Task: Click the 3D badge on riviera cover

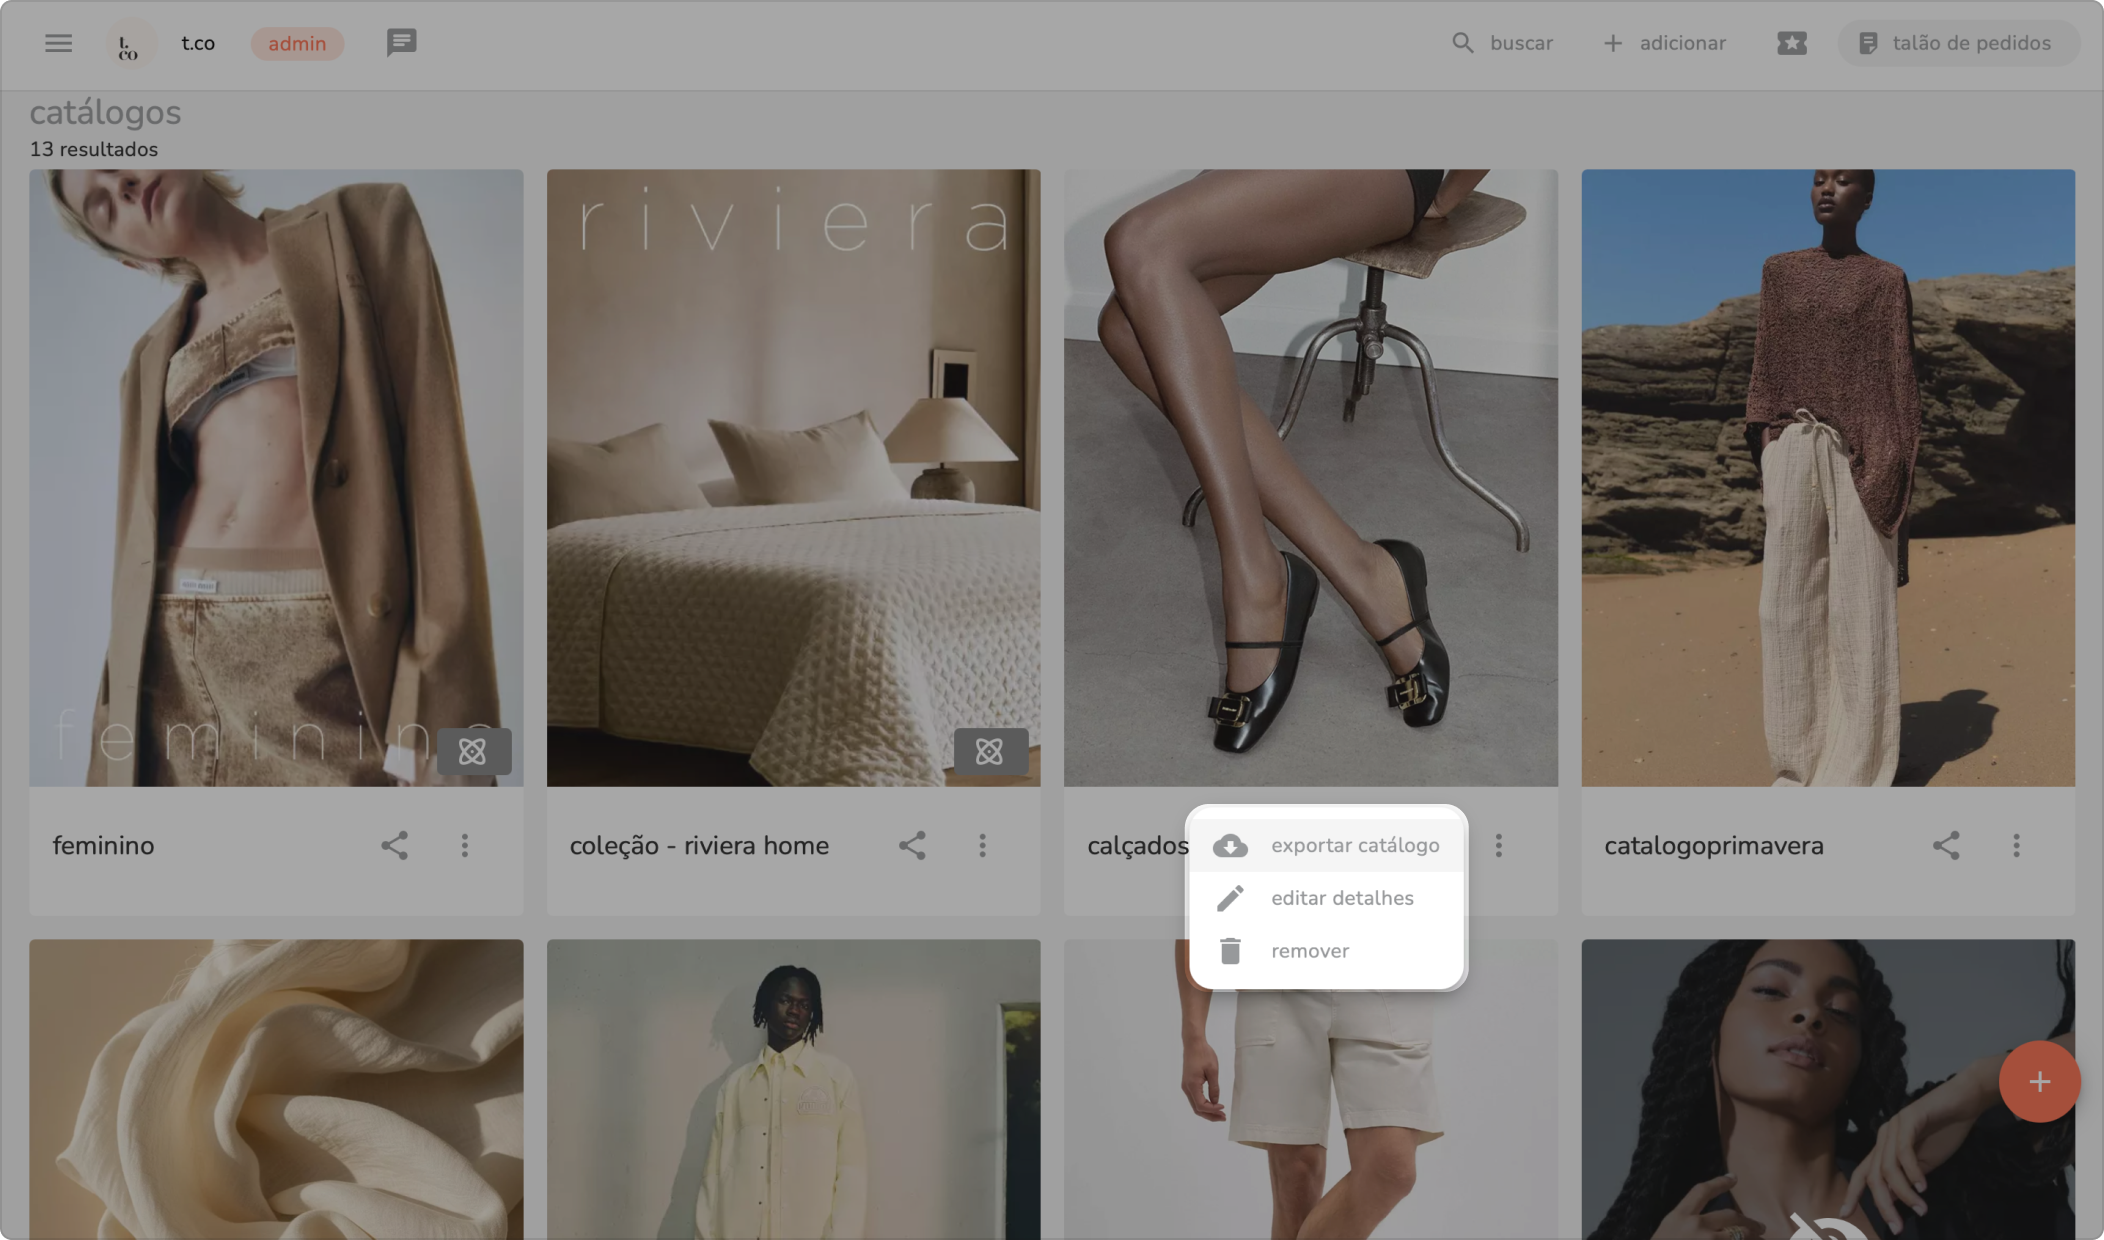Action: (x=990, y=751)
